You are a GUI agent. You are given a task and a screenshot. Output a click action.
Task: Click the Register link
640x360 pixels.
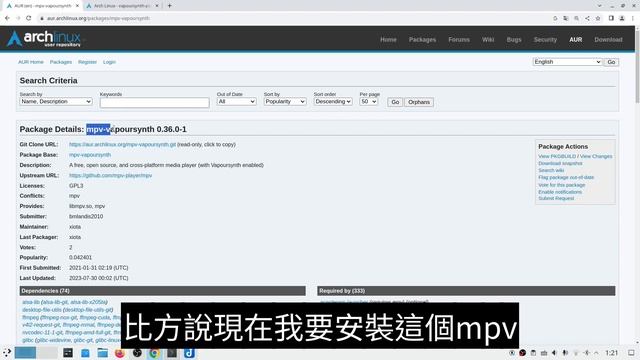[87, 62]
